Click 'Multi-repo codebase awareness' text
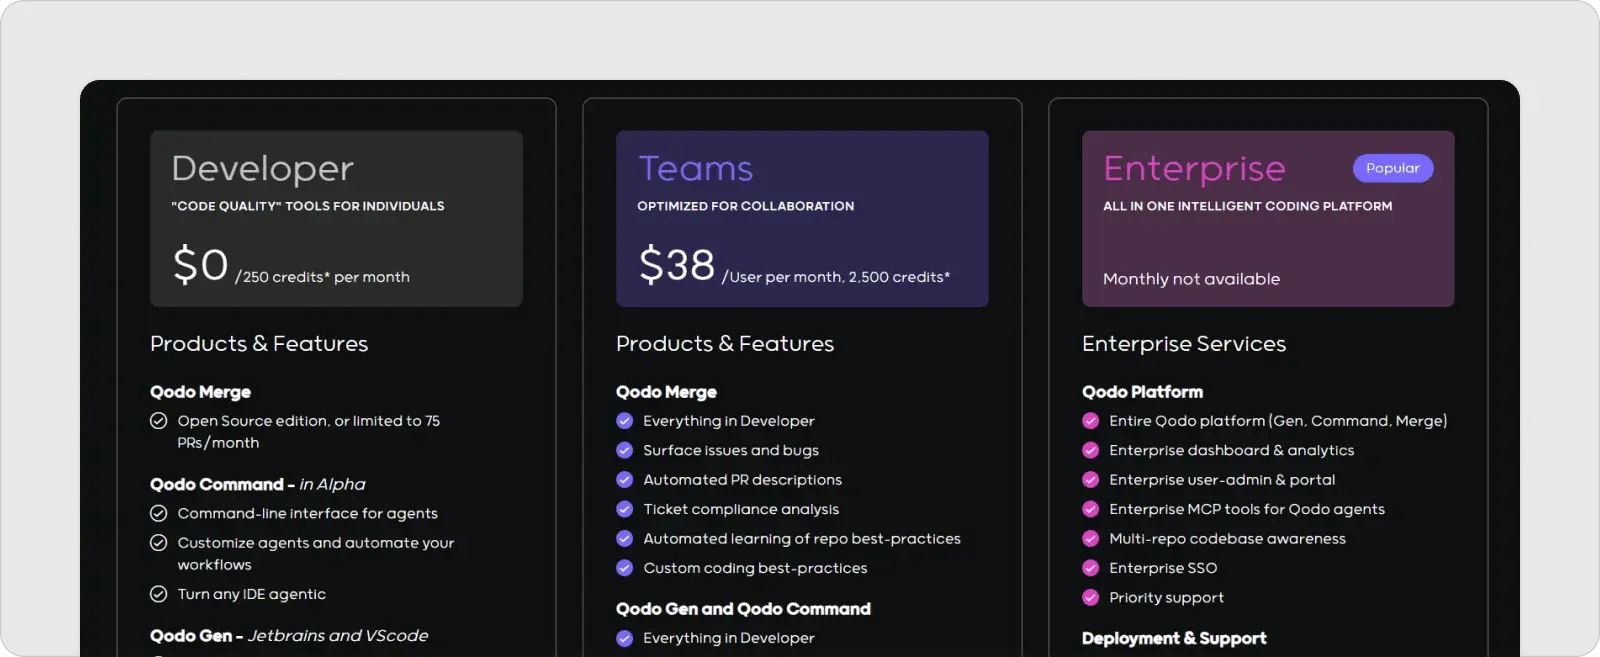The image size is (1600, 657). point(1228,539)
